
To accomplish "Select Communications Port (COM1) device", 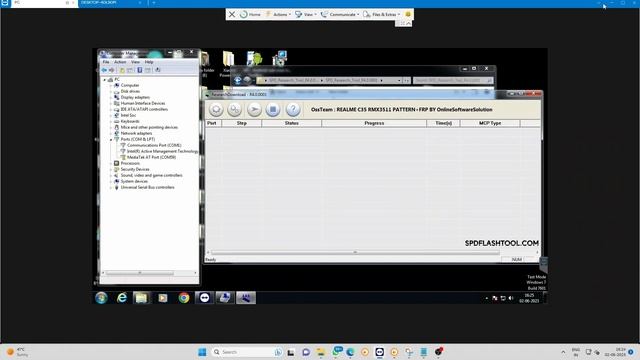I will tap(154, 145).
